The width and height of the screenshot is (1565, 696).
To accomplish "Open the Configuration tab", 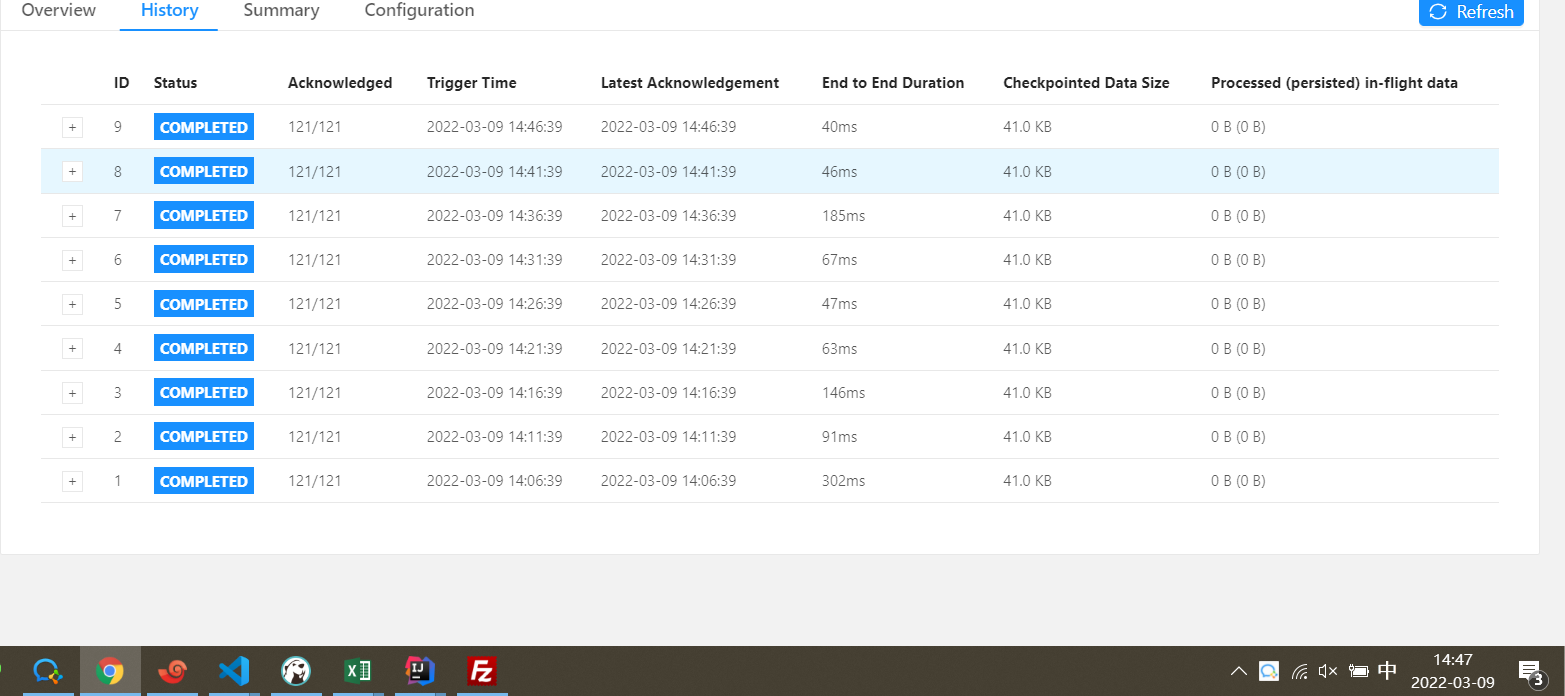I will pos(419,11).
